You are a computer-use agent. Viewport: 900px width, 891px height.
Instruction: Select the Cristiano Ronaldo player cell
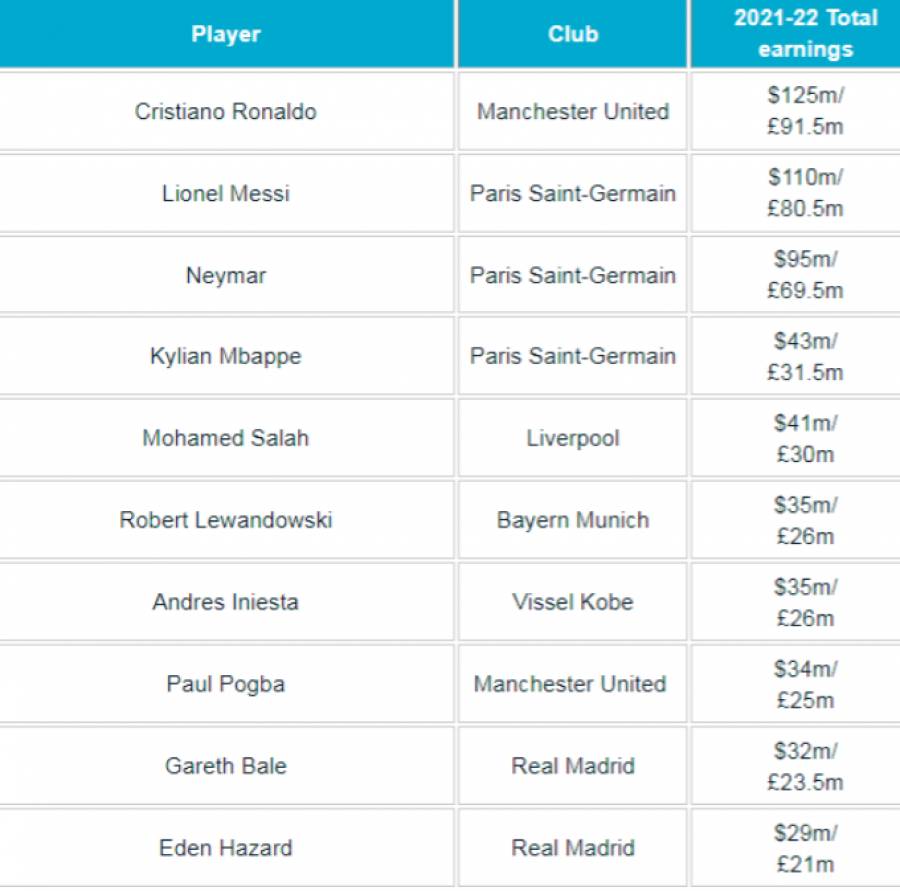(226, 111)
